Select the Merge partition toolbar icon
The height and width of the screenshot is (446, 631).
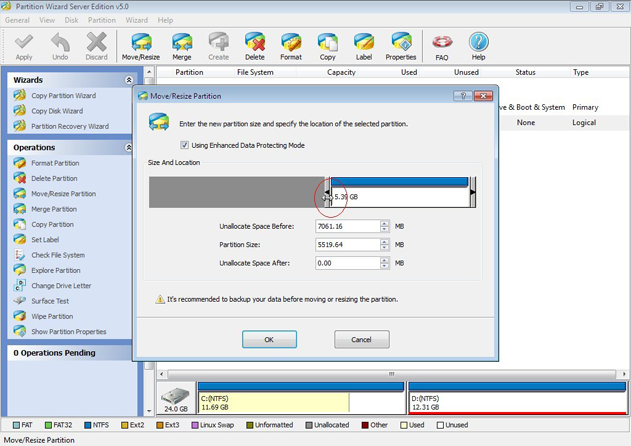(181, 46)
